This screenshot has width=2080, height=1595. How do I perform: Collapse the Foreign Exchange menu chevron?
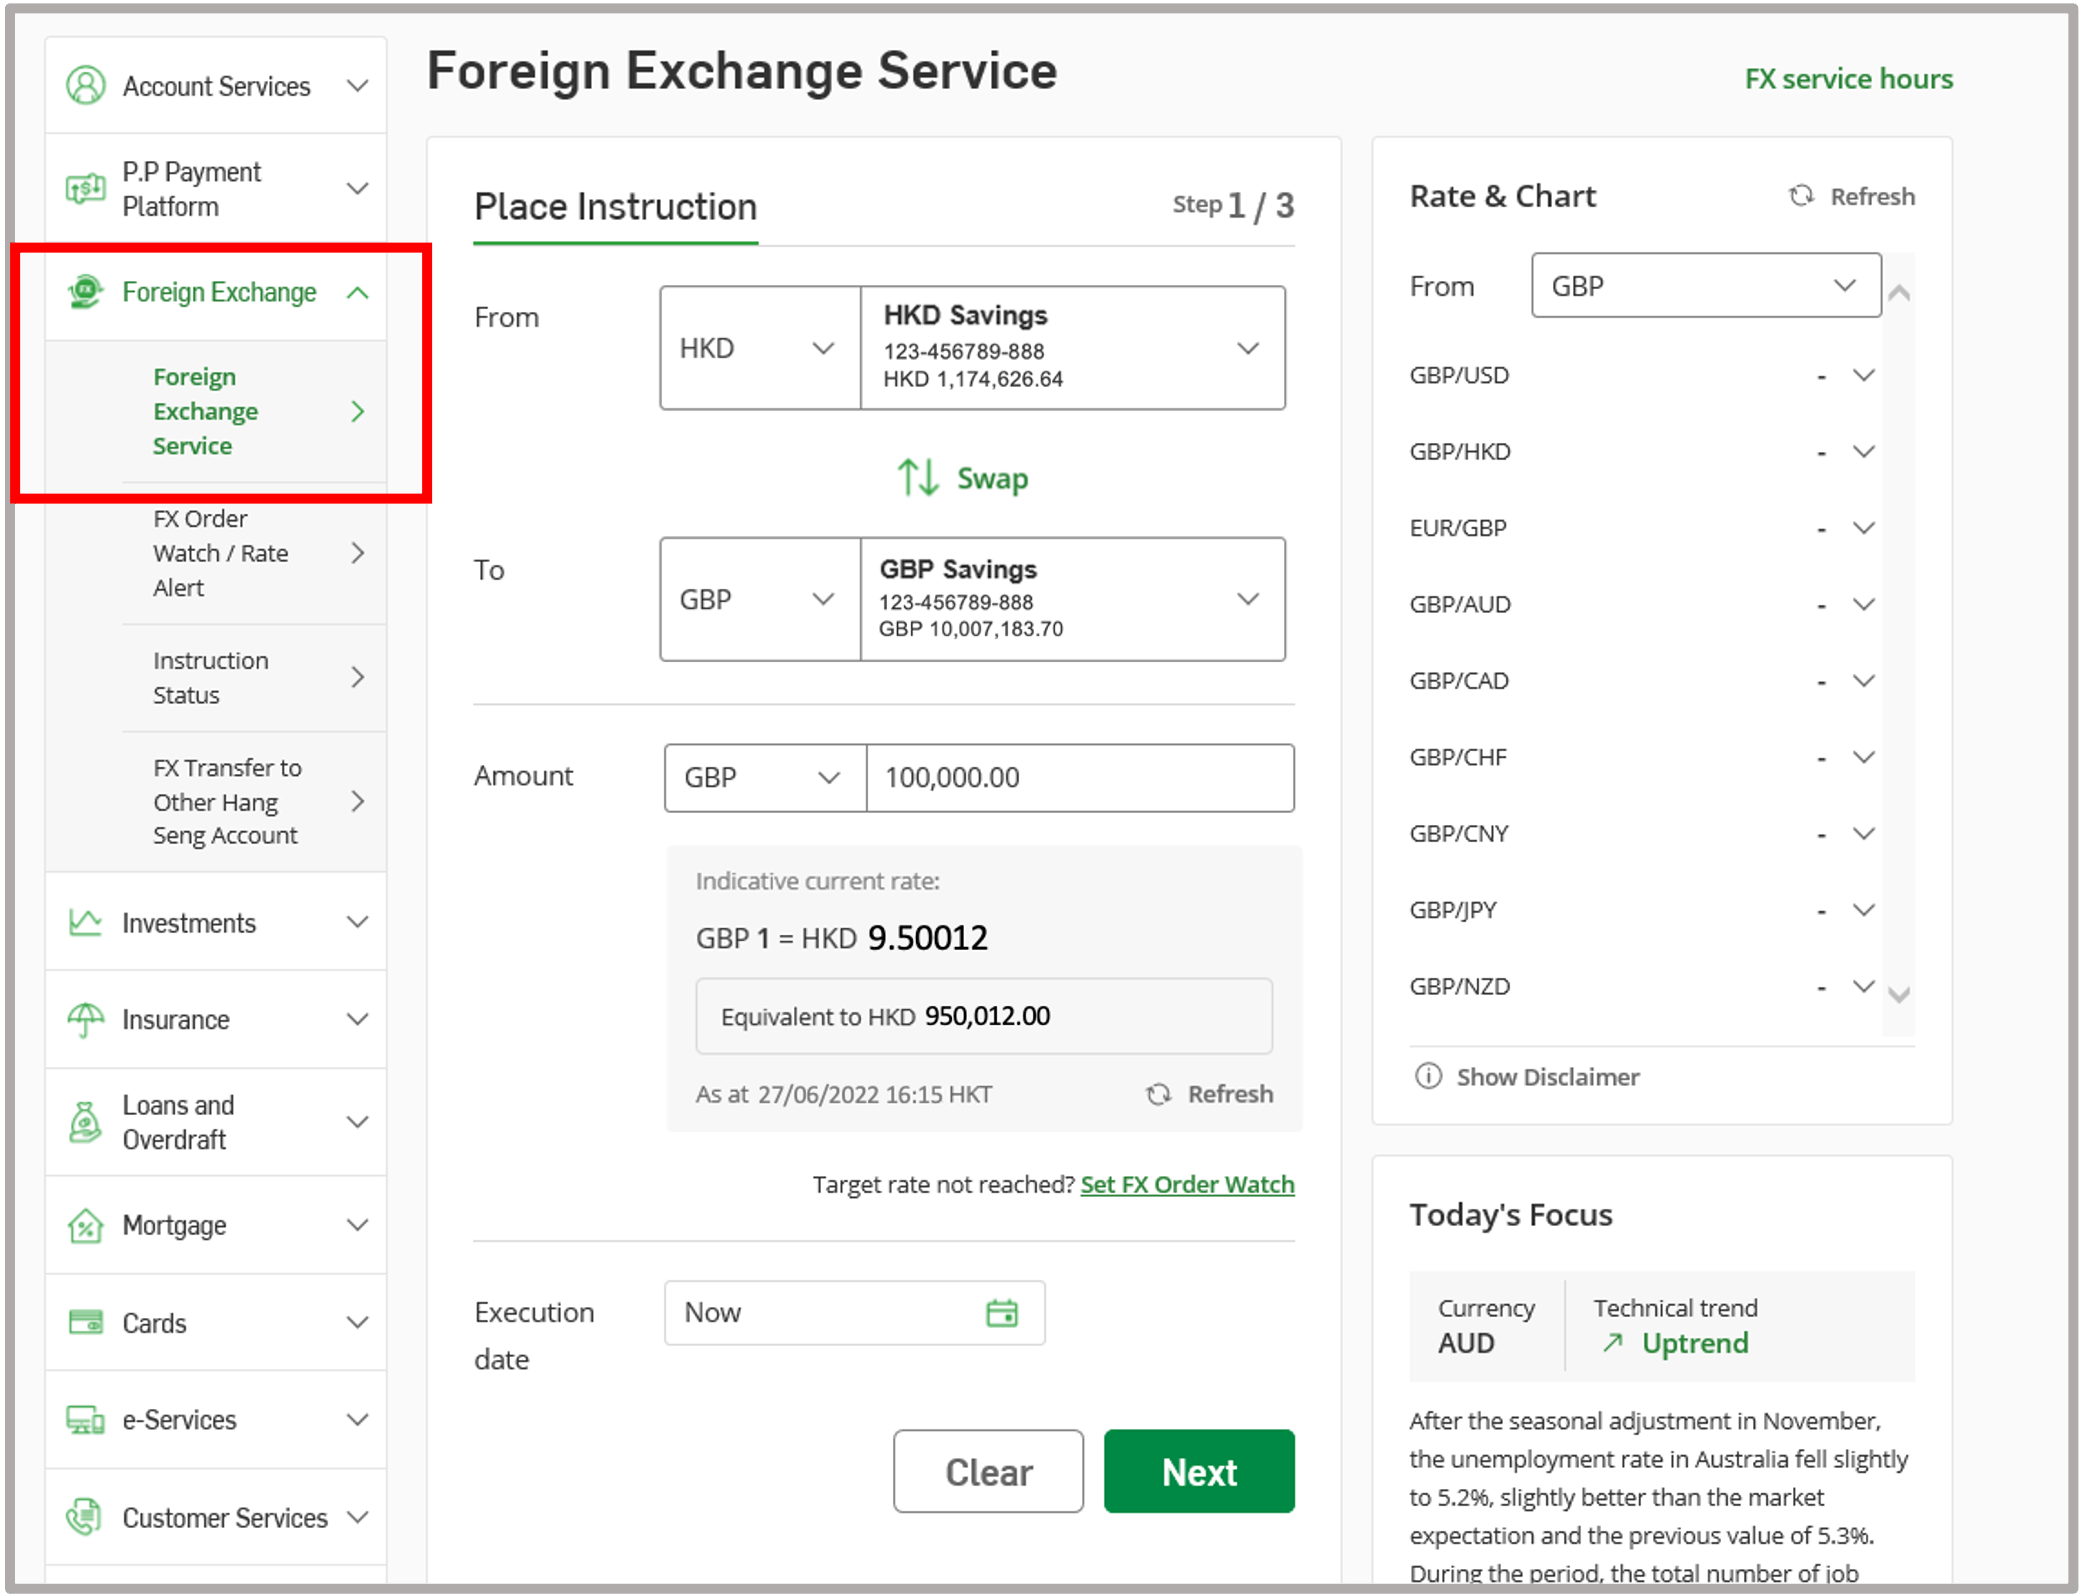click(358, 292)
